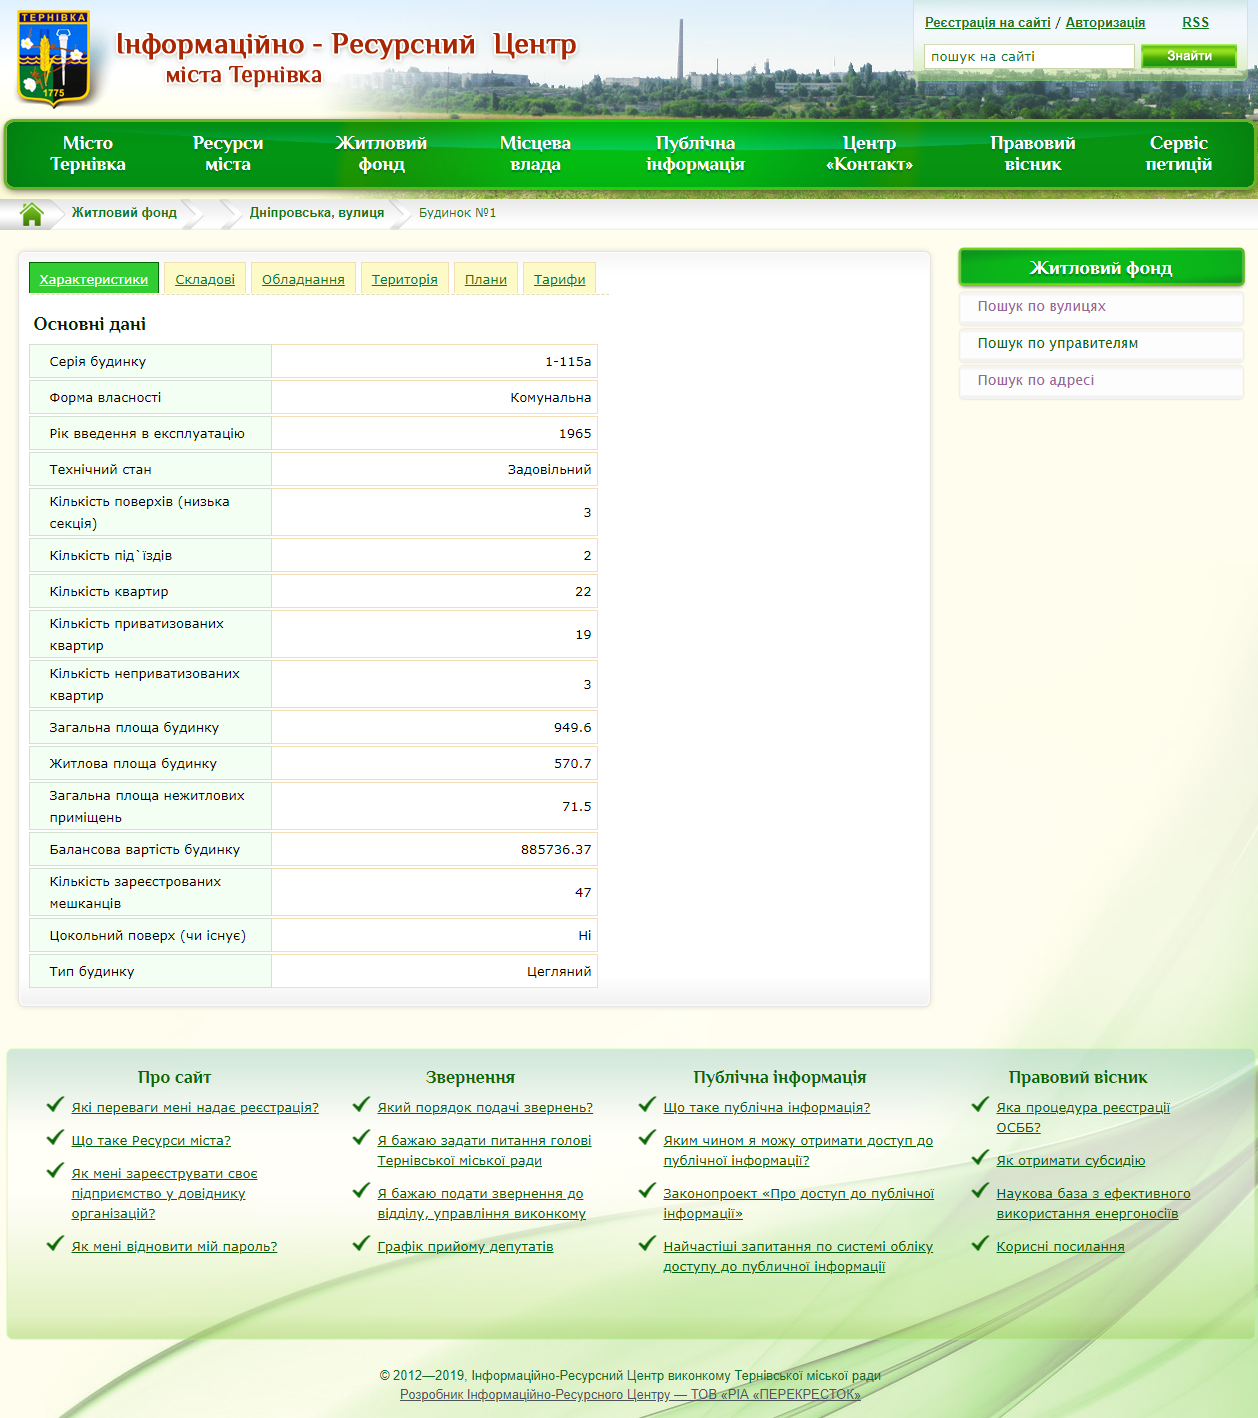Open the Найчастіші запитання link

click(798, 1257)
